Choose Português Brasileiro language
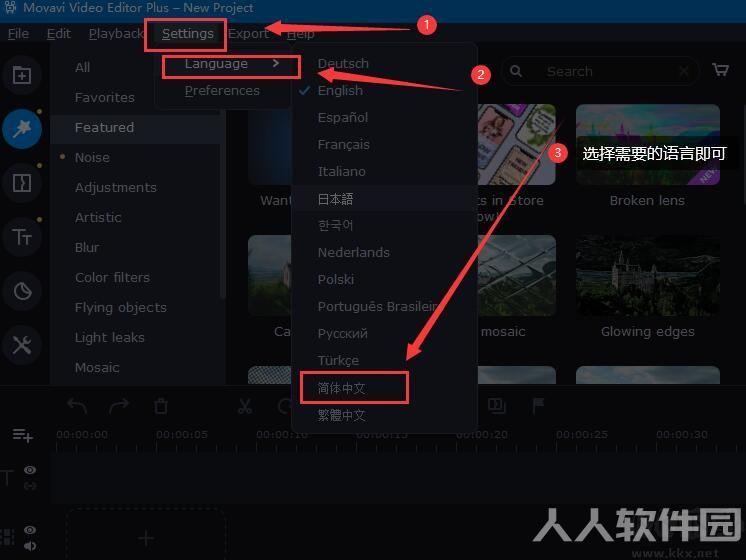The image size is (746, 560). [x=384, y=306]
